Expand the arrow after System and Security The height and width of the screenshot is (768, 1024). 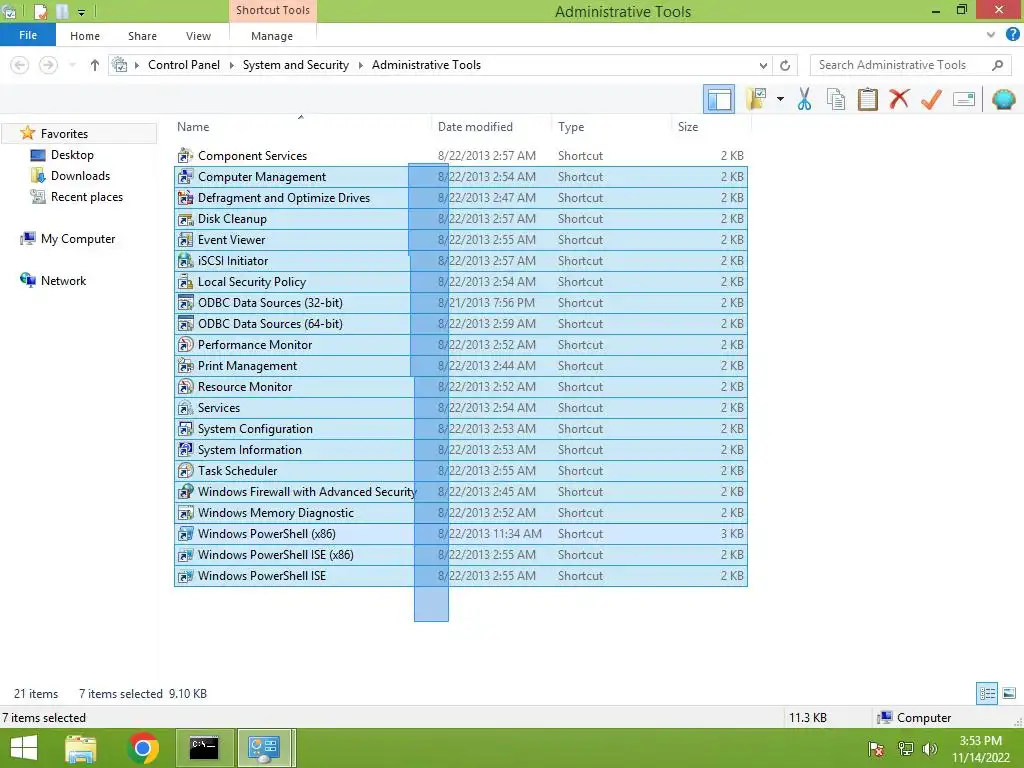coord(360,65)
